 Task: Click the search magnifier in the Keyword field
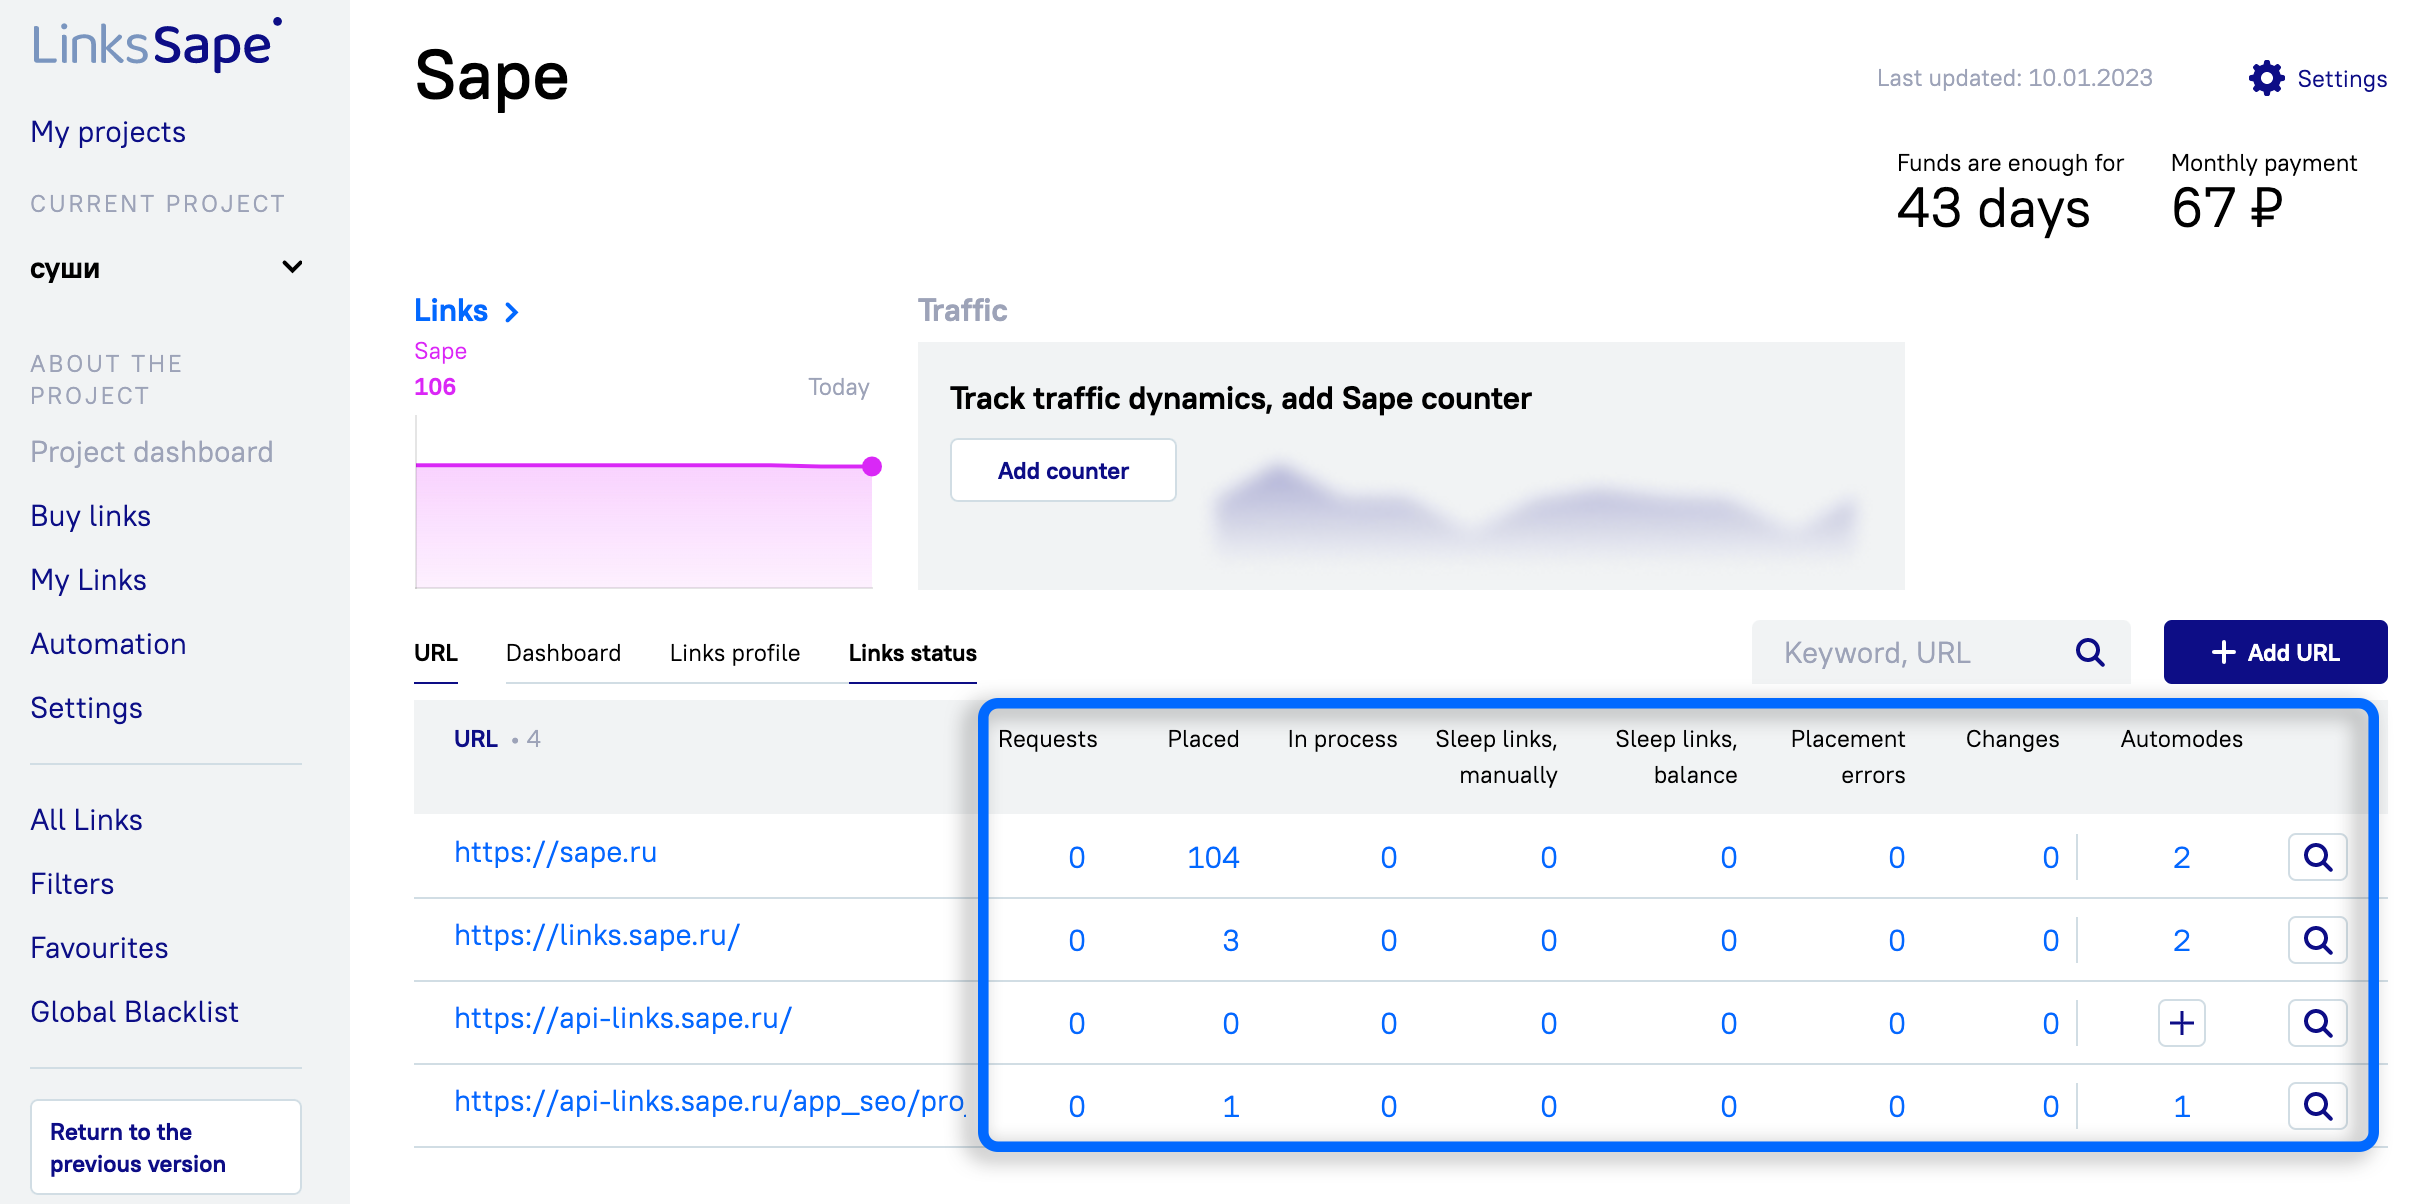point(2090,653)
